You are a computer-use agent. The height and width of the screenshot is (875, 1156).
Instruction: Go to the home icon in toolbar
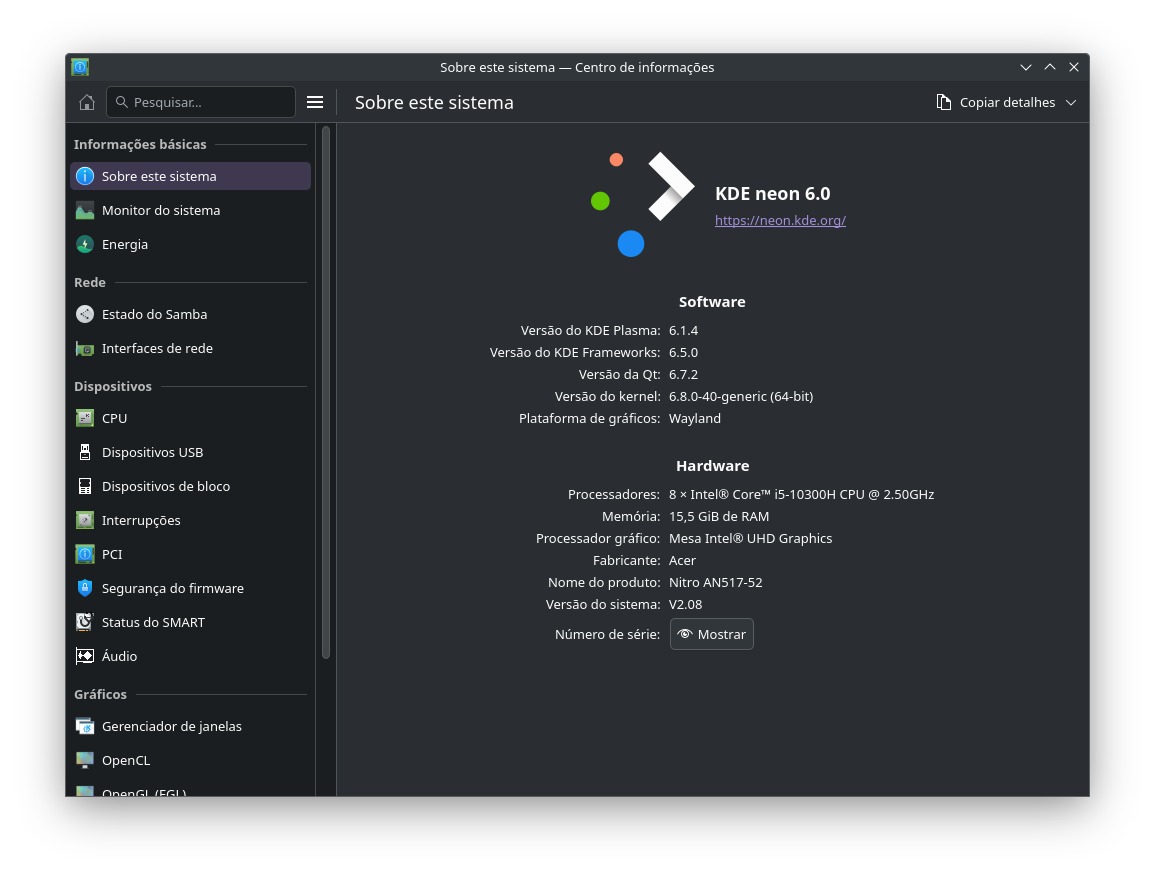click(x=87, y=102)
